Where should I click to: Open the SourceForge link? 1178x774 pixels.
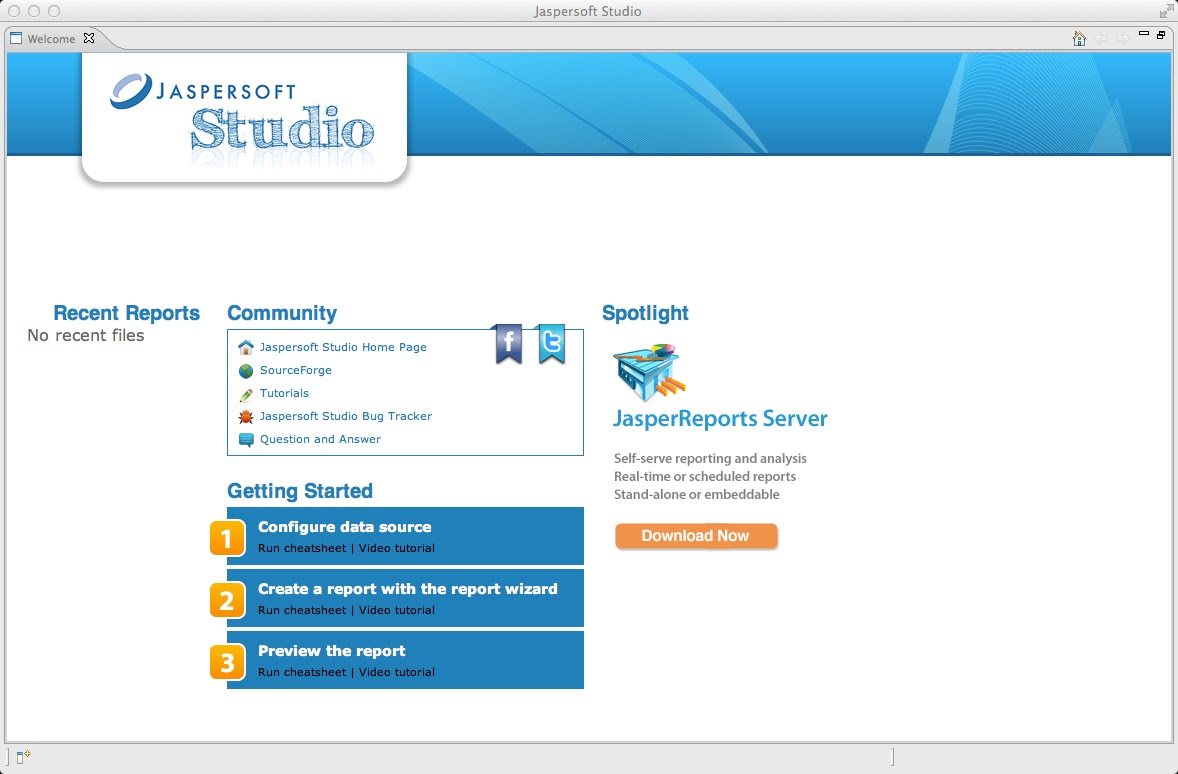click(295, 370)
